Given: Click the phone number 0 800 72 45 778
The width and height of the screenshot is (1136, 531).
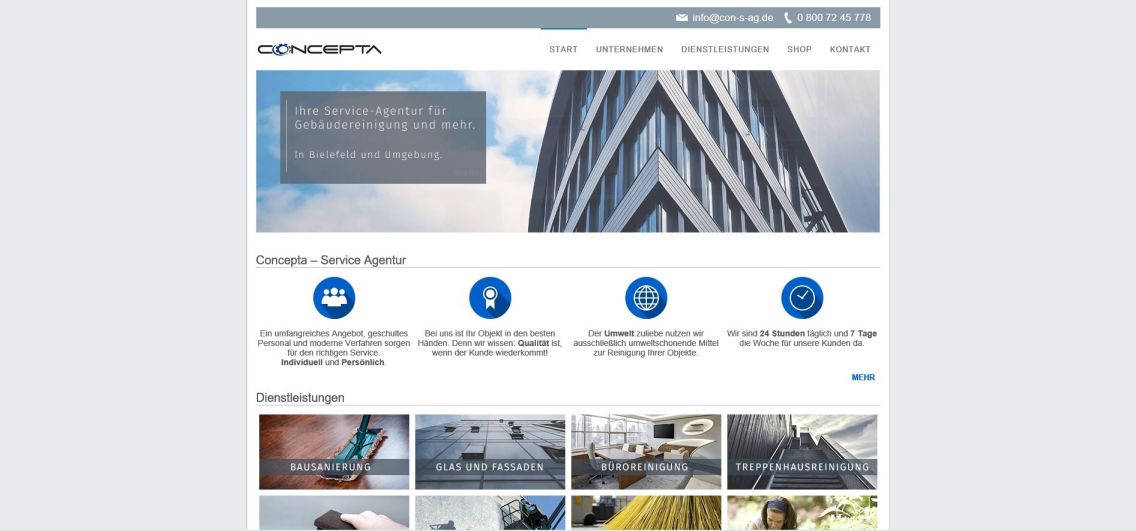Looking at the screenshot, I should [x=834, y=18].
